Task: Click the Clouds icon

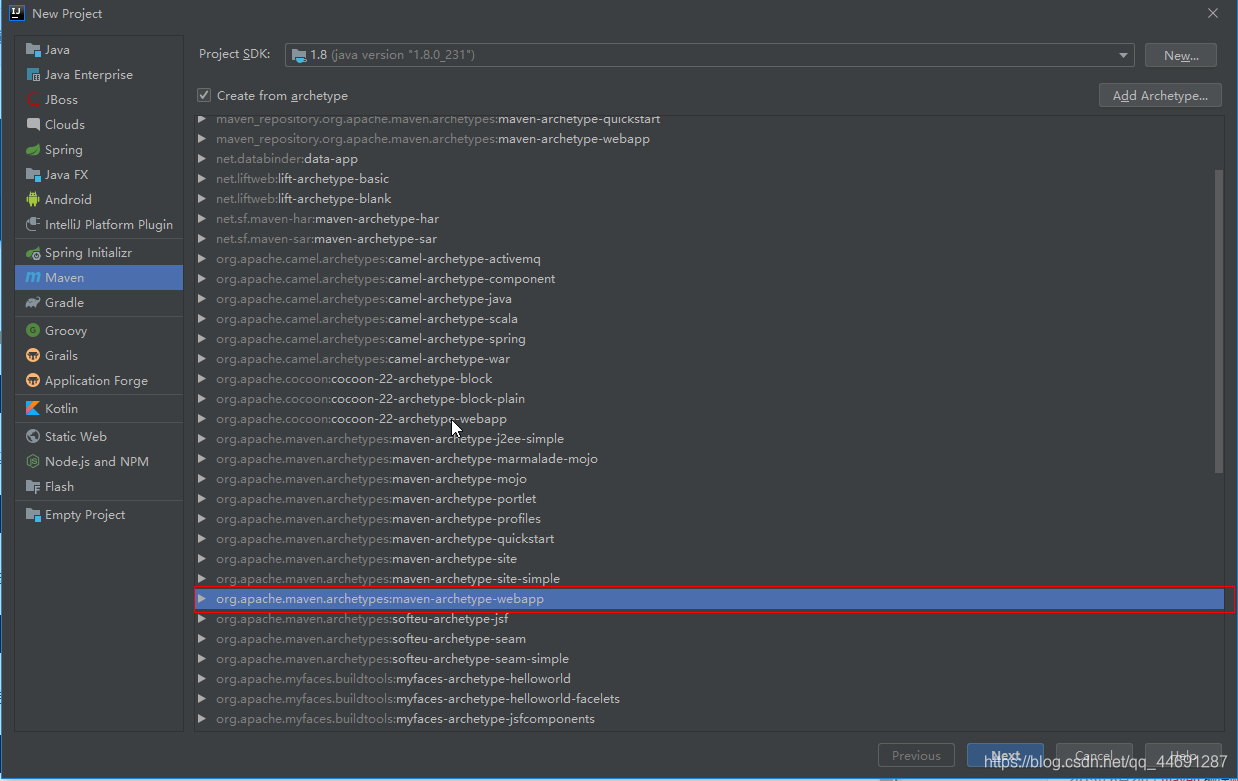Action: tap(34, 125)
